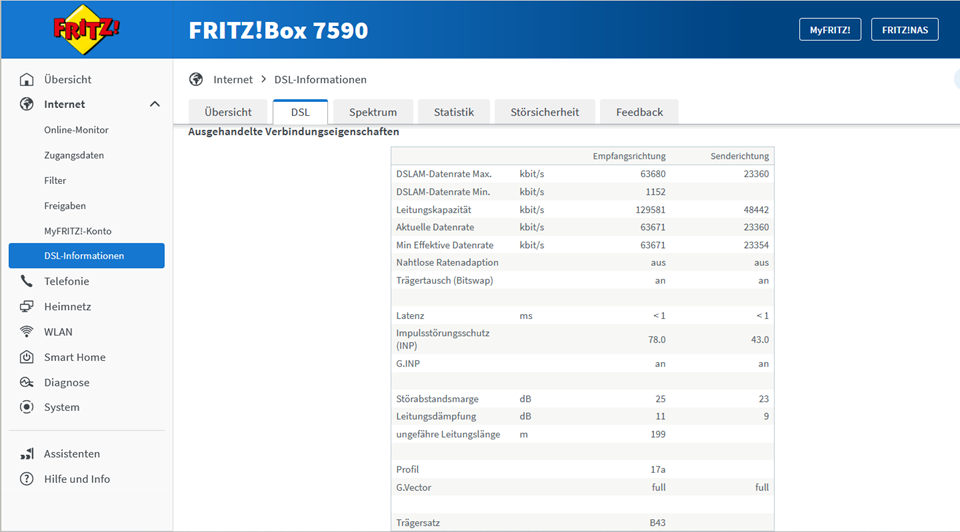Click the FRITZ!NAS button
Viewport: 960px width, 532px height.
[905, 29]
